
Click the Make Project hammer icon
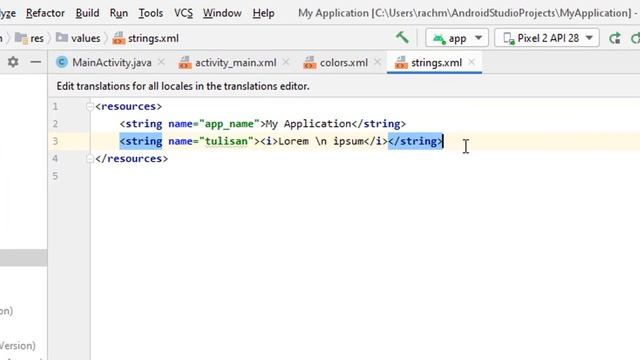pos(402,38)
